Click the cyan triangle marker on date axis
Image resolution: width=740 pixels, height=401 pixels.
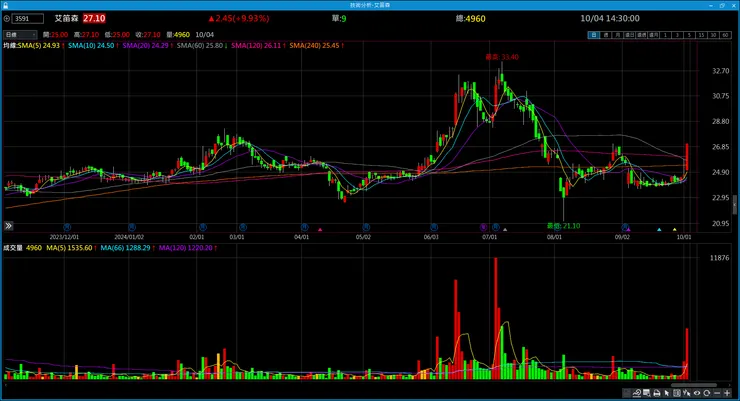point(659,230)
